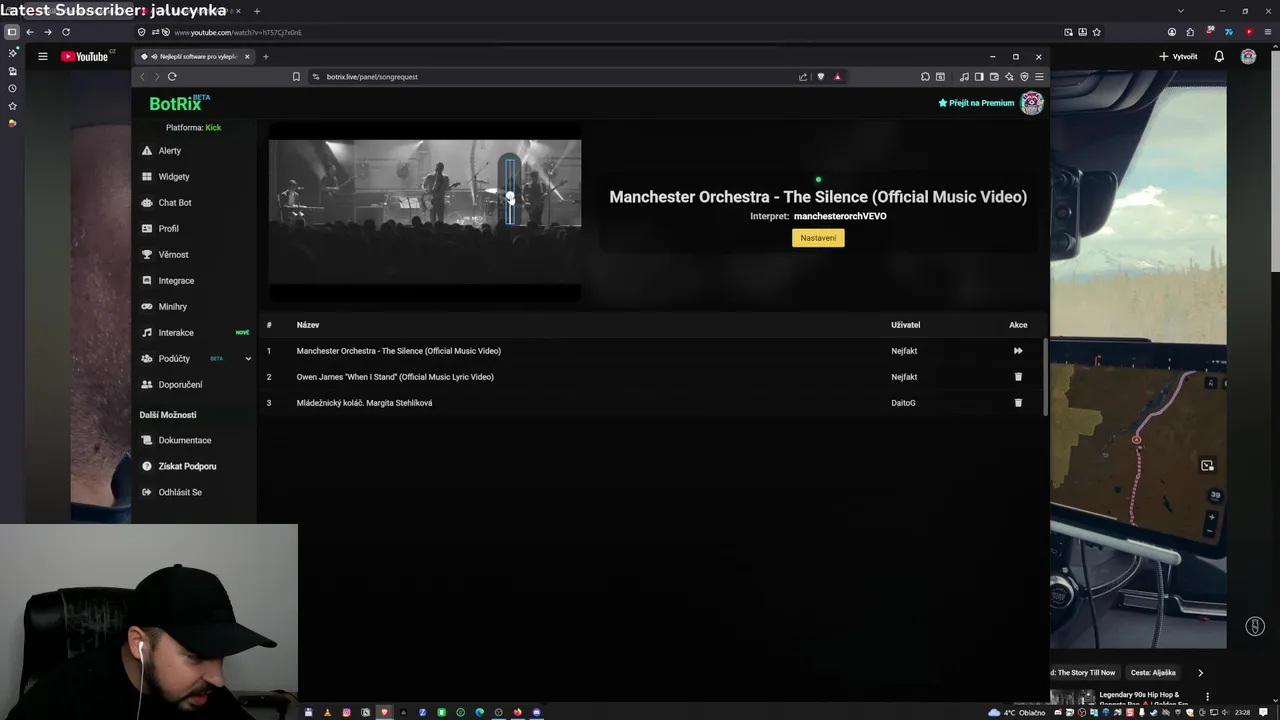Viewport: 1280px width, 720px height.
Task: Click the BotRix logo
Action: pyautogui.click(x=179, y=103)
